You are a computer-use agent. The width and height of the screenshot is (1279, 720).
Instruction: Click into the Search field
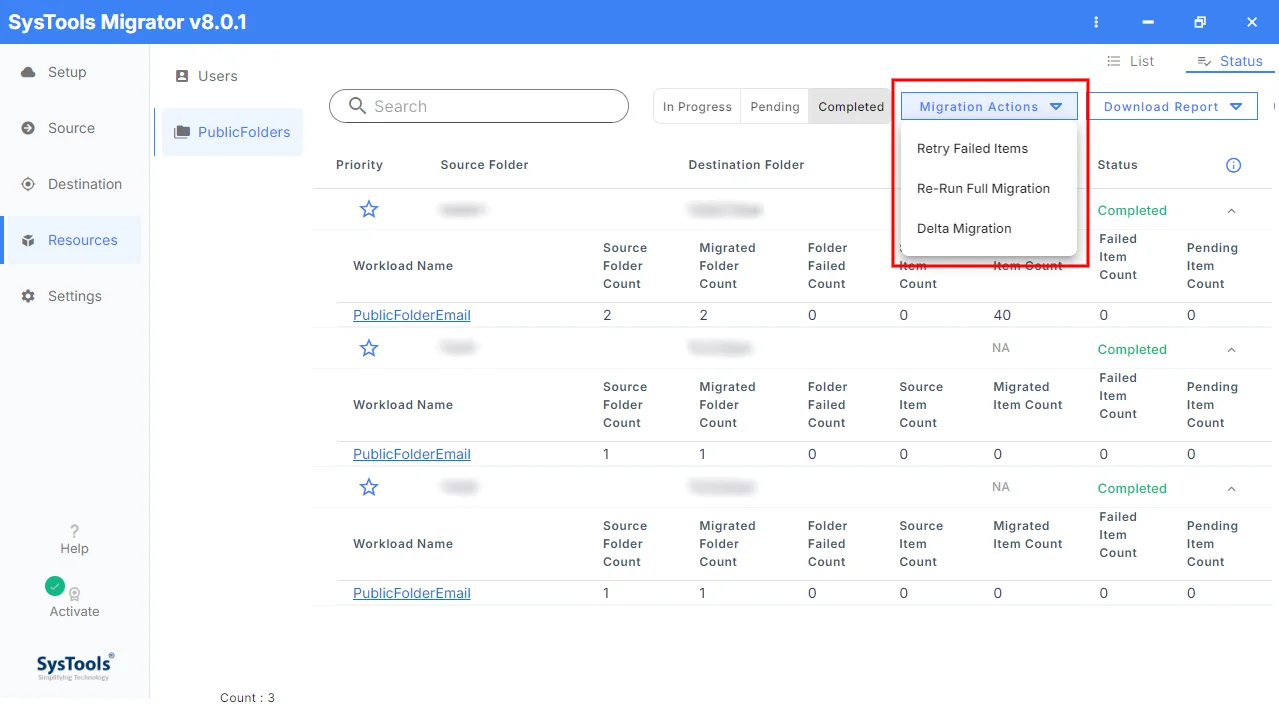tap(479, 106)
